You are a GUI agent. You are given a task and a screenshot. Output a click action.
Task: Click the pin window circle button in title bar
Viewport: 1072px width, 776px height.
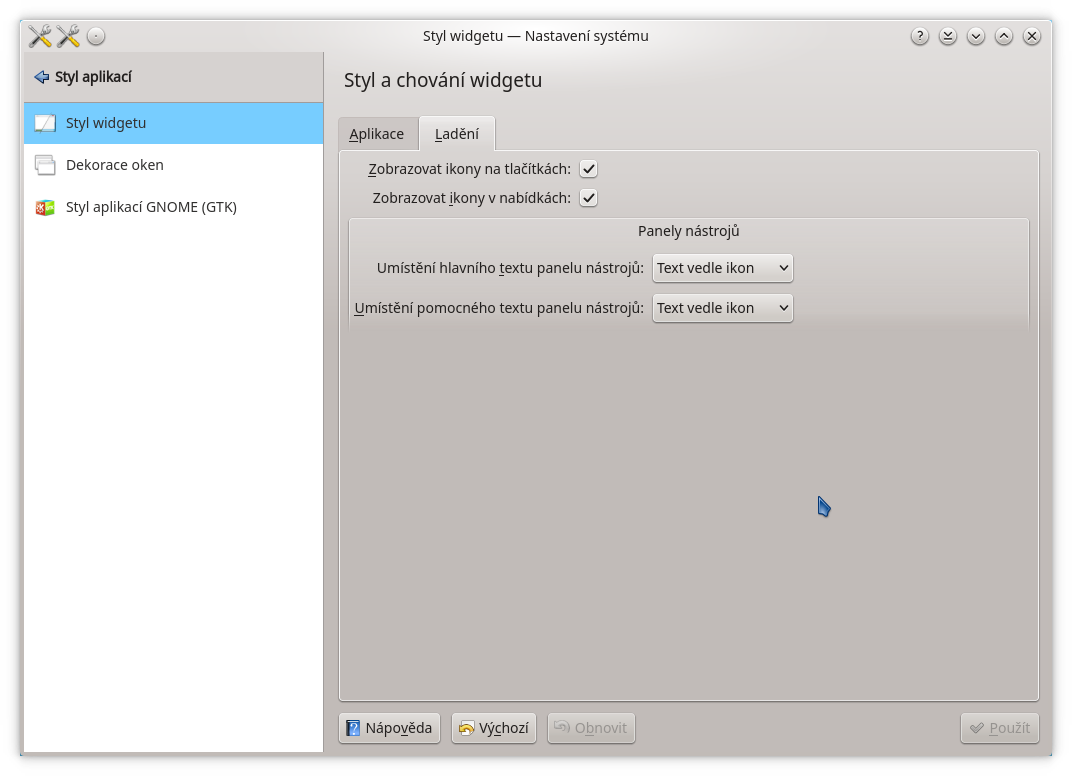coord(96,36)
